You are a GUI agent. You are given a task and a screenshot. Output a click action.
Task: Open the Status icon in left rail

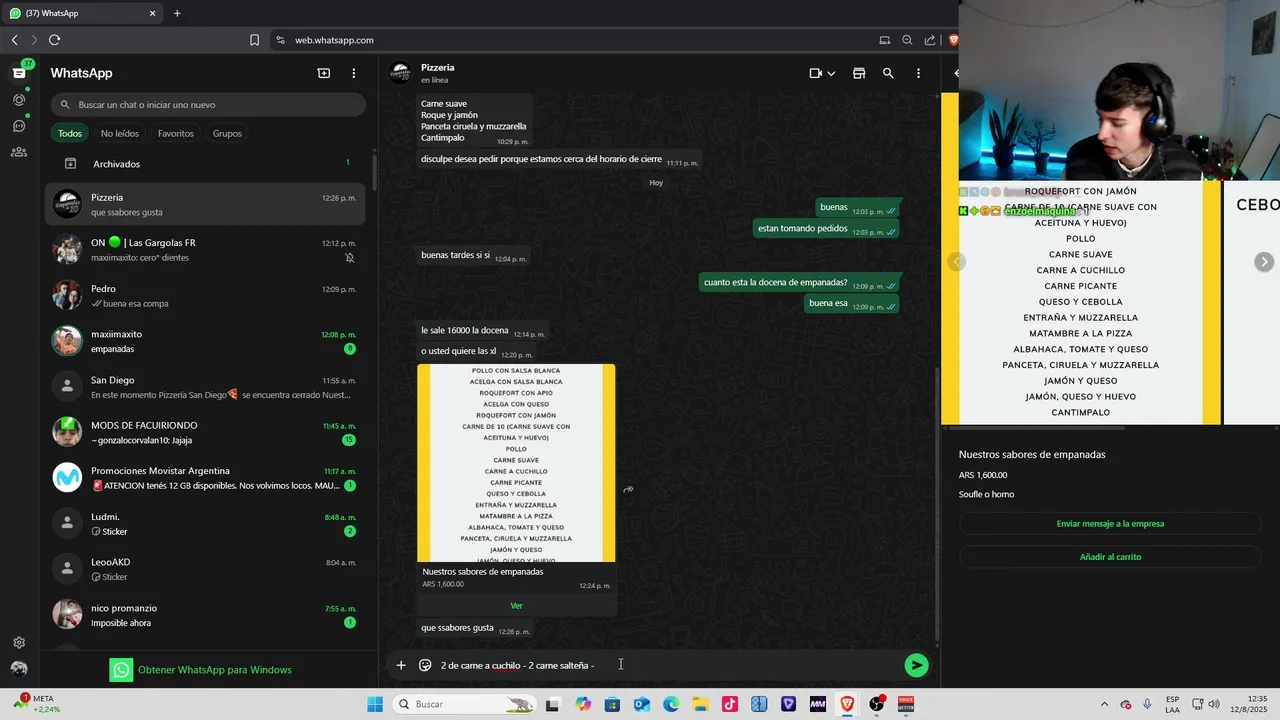click(19, 100)
